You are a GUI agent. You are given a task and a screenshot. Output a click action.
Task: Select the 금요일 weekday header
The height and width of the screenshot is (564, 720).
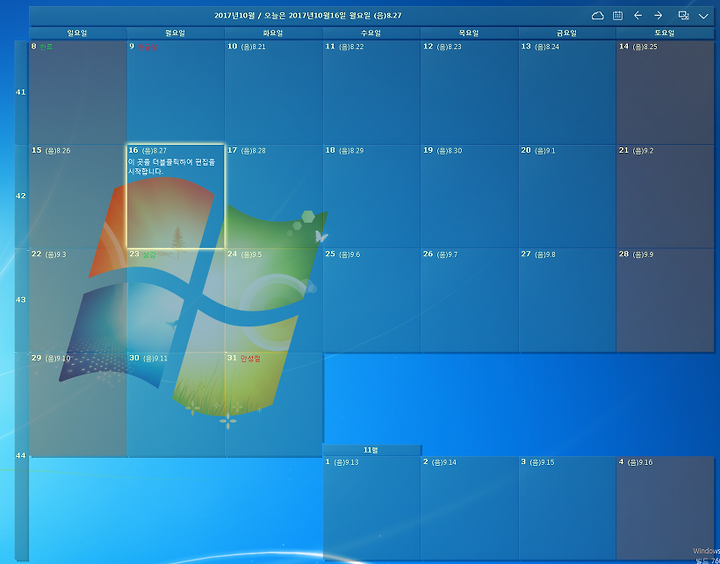tap(567, 33)
